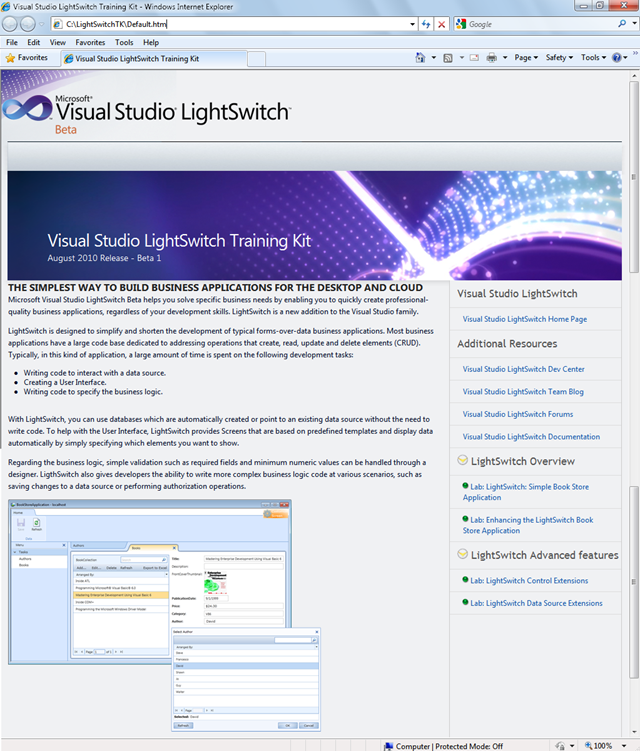Open the Print dropdown arrow

pyautogui.click(x=505, y=57)
